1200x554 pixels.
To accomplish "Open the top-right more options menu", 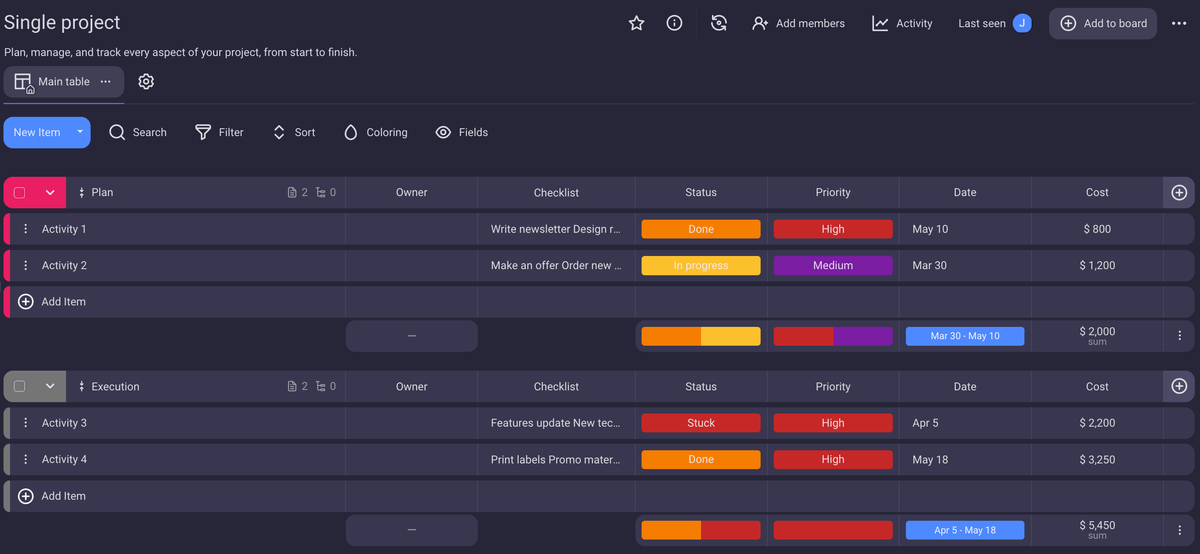I will pos(1179,23).
